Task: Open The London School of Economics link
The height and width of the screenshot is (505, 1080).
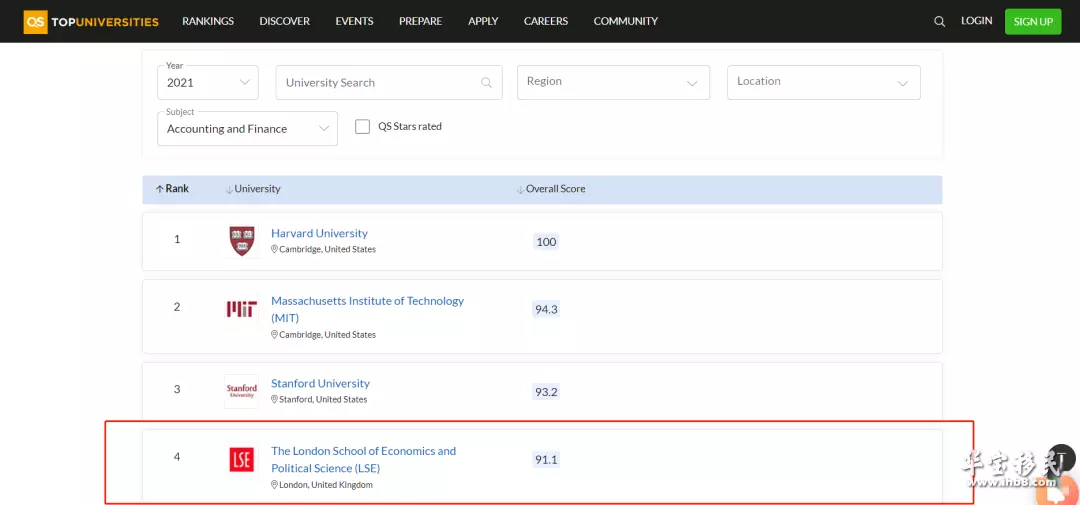Action: click(364, 460)
